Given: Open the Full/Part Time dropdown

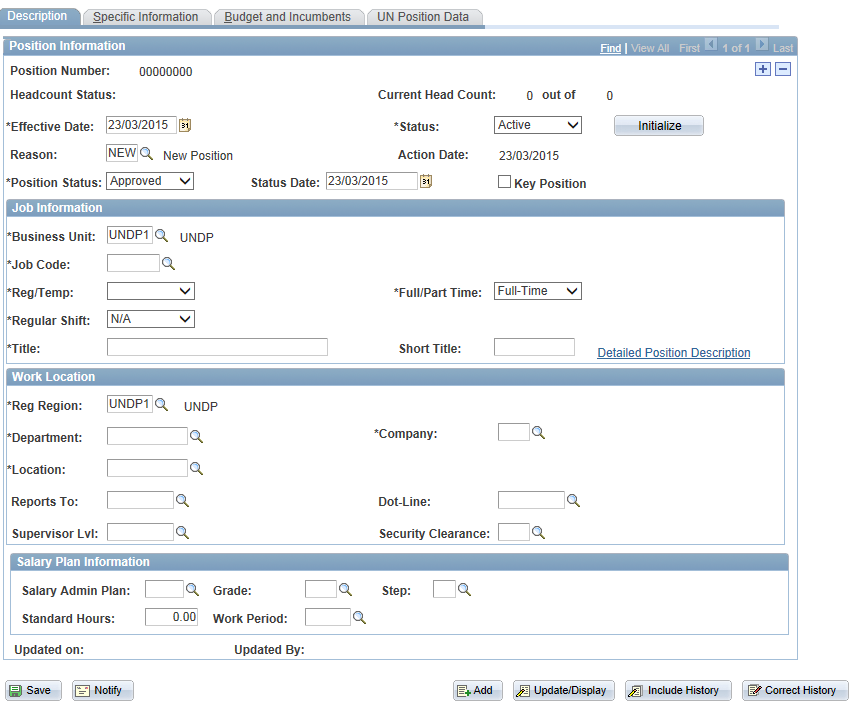Looking at the screenshot, I should click(538, 291).
